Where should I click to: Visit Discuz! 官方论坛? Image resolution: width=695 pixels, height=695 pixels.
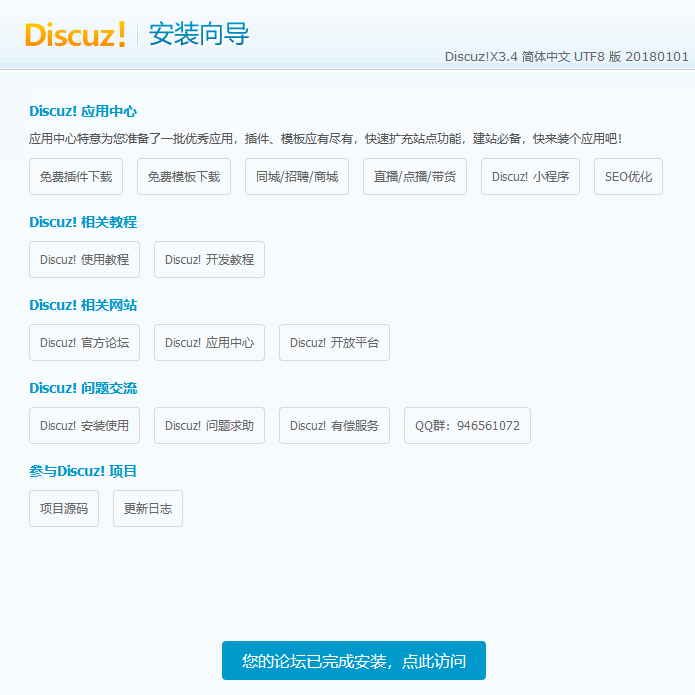pyautogui.click(x=85, y=342)
